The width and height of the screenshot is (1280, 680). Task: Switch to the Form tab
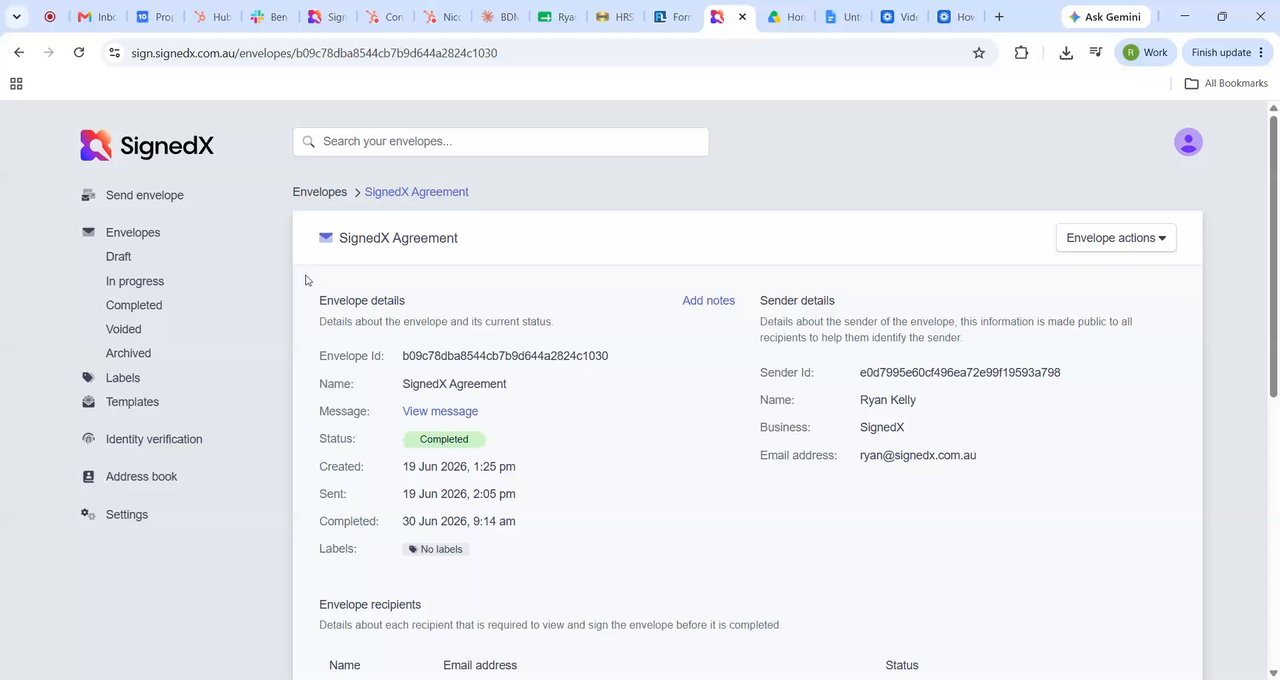click(673, 17)
